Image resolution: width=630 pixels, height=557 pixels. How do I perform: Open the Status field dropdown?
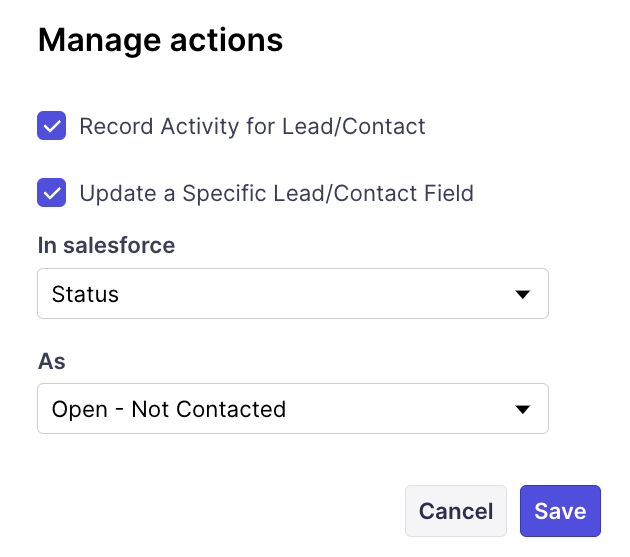point(292,294)
